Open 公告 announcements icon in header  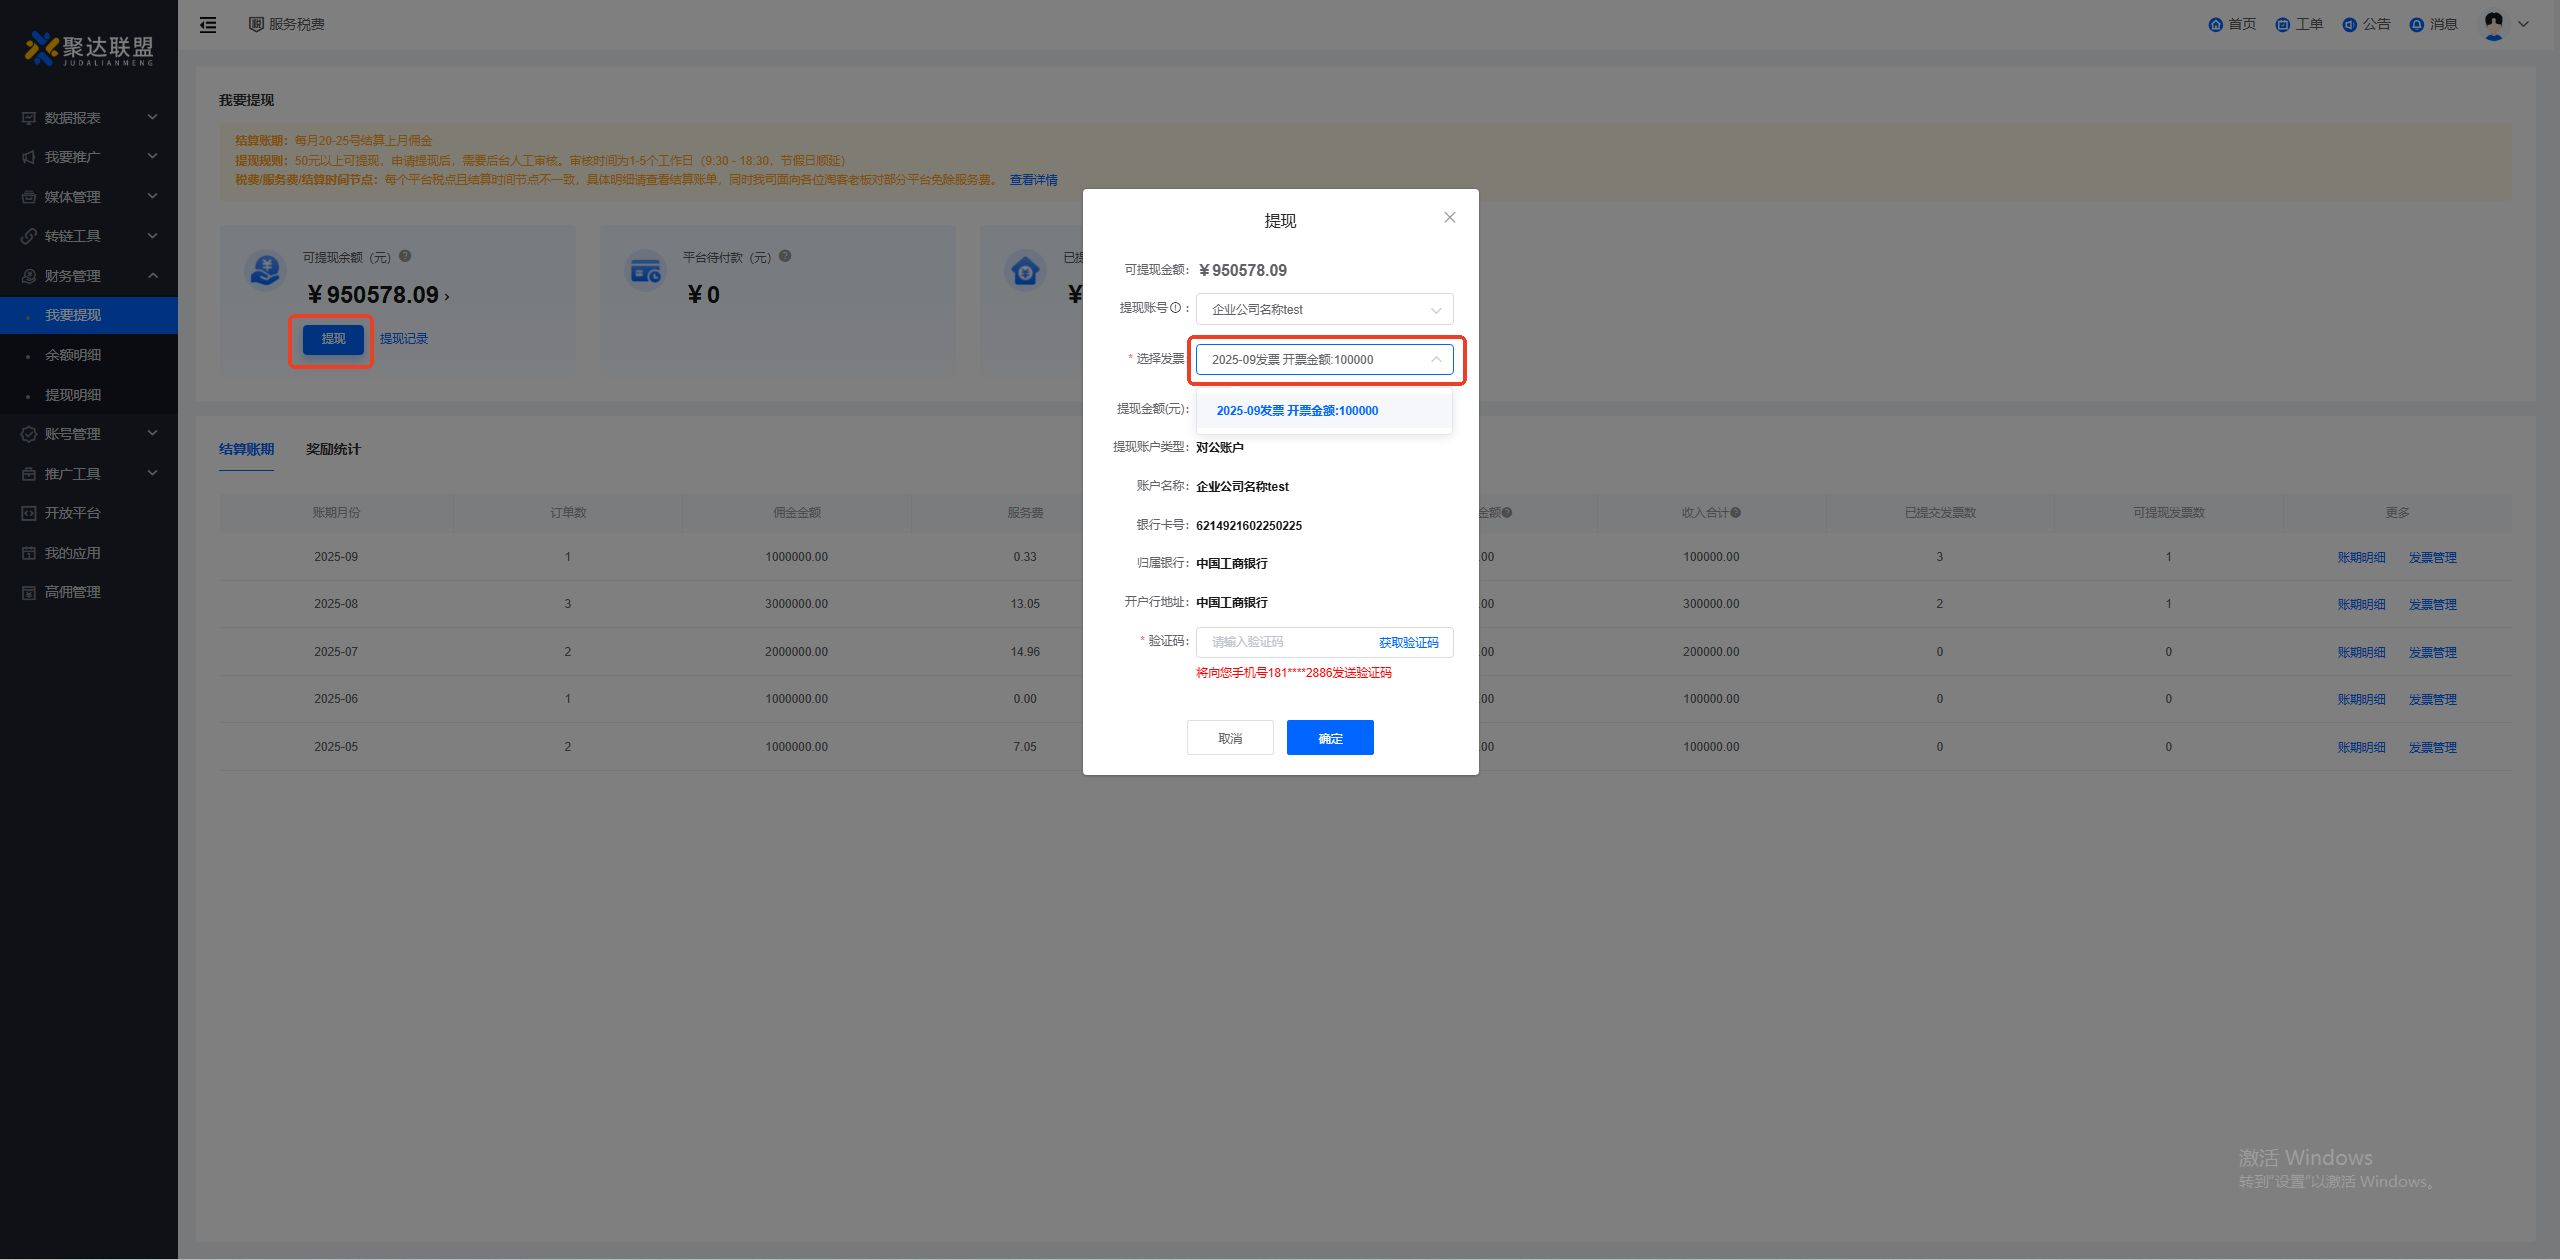(2349, 25)
